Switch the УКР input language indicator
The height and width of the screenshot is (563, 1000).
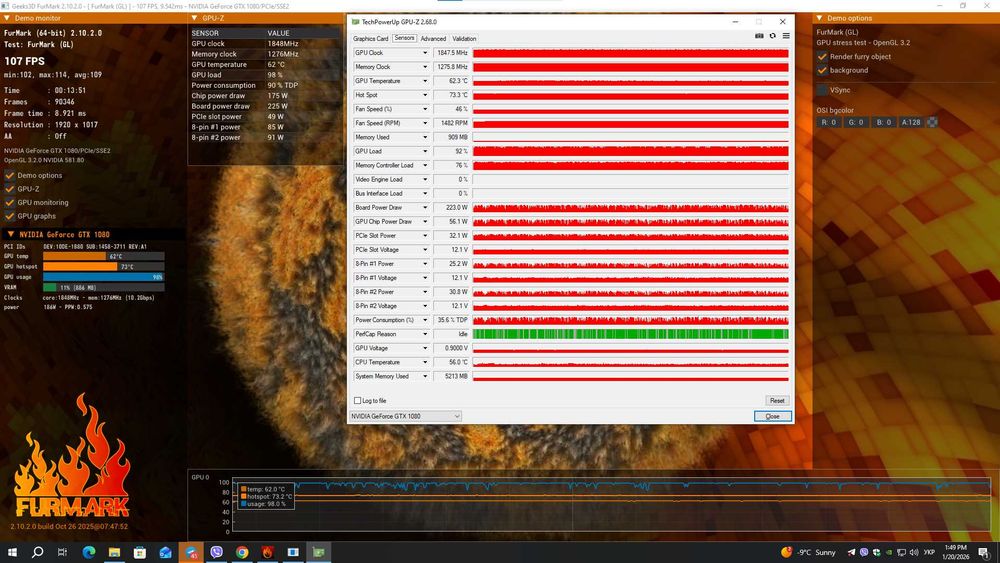coord(929,552)
